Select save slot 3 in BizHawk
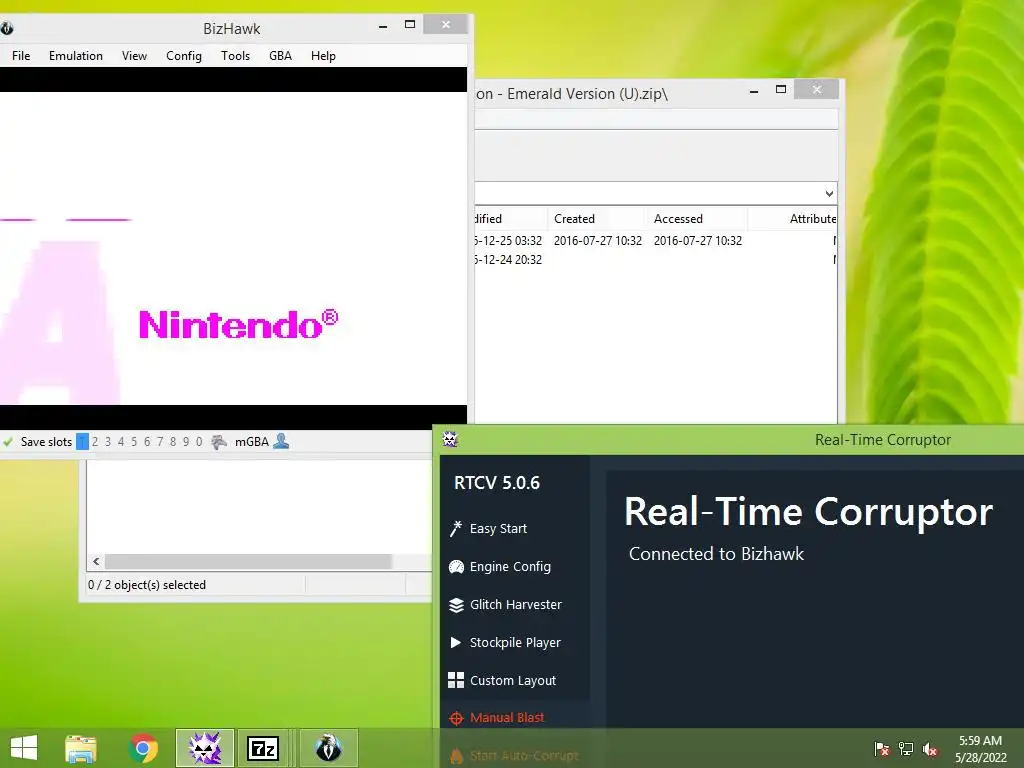This screenshot has width=1024, height=768. point(108,441)
